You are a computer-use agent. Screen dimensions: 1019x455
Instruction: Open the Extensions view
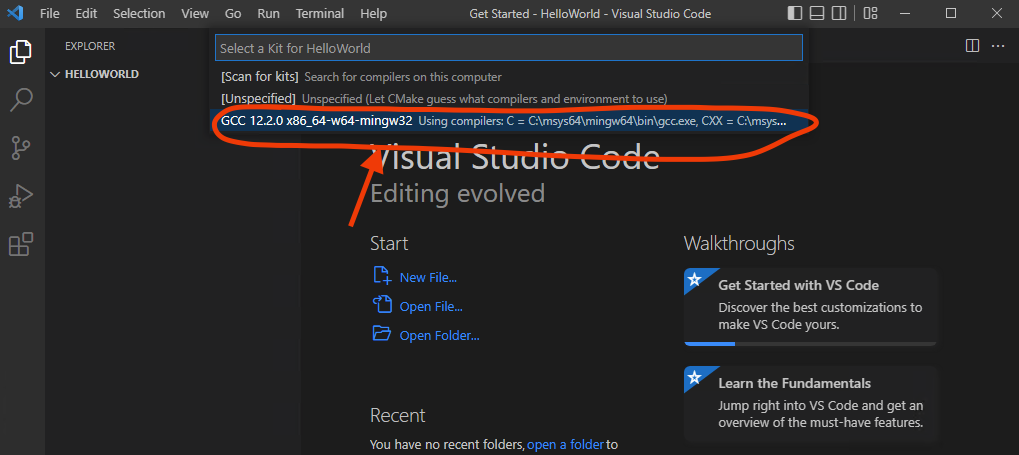point(21,244)
